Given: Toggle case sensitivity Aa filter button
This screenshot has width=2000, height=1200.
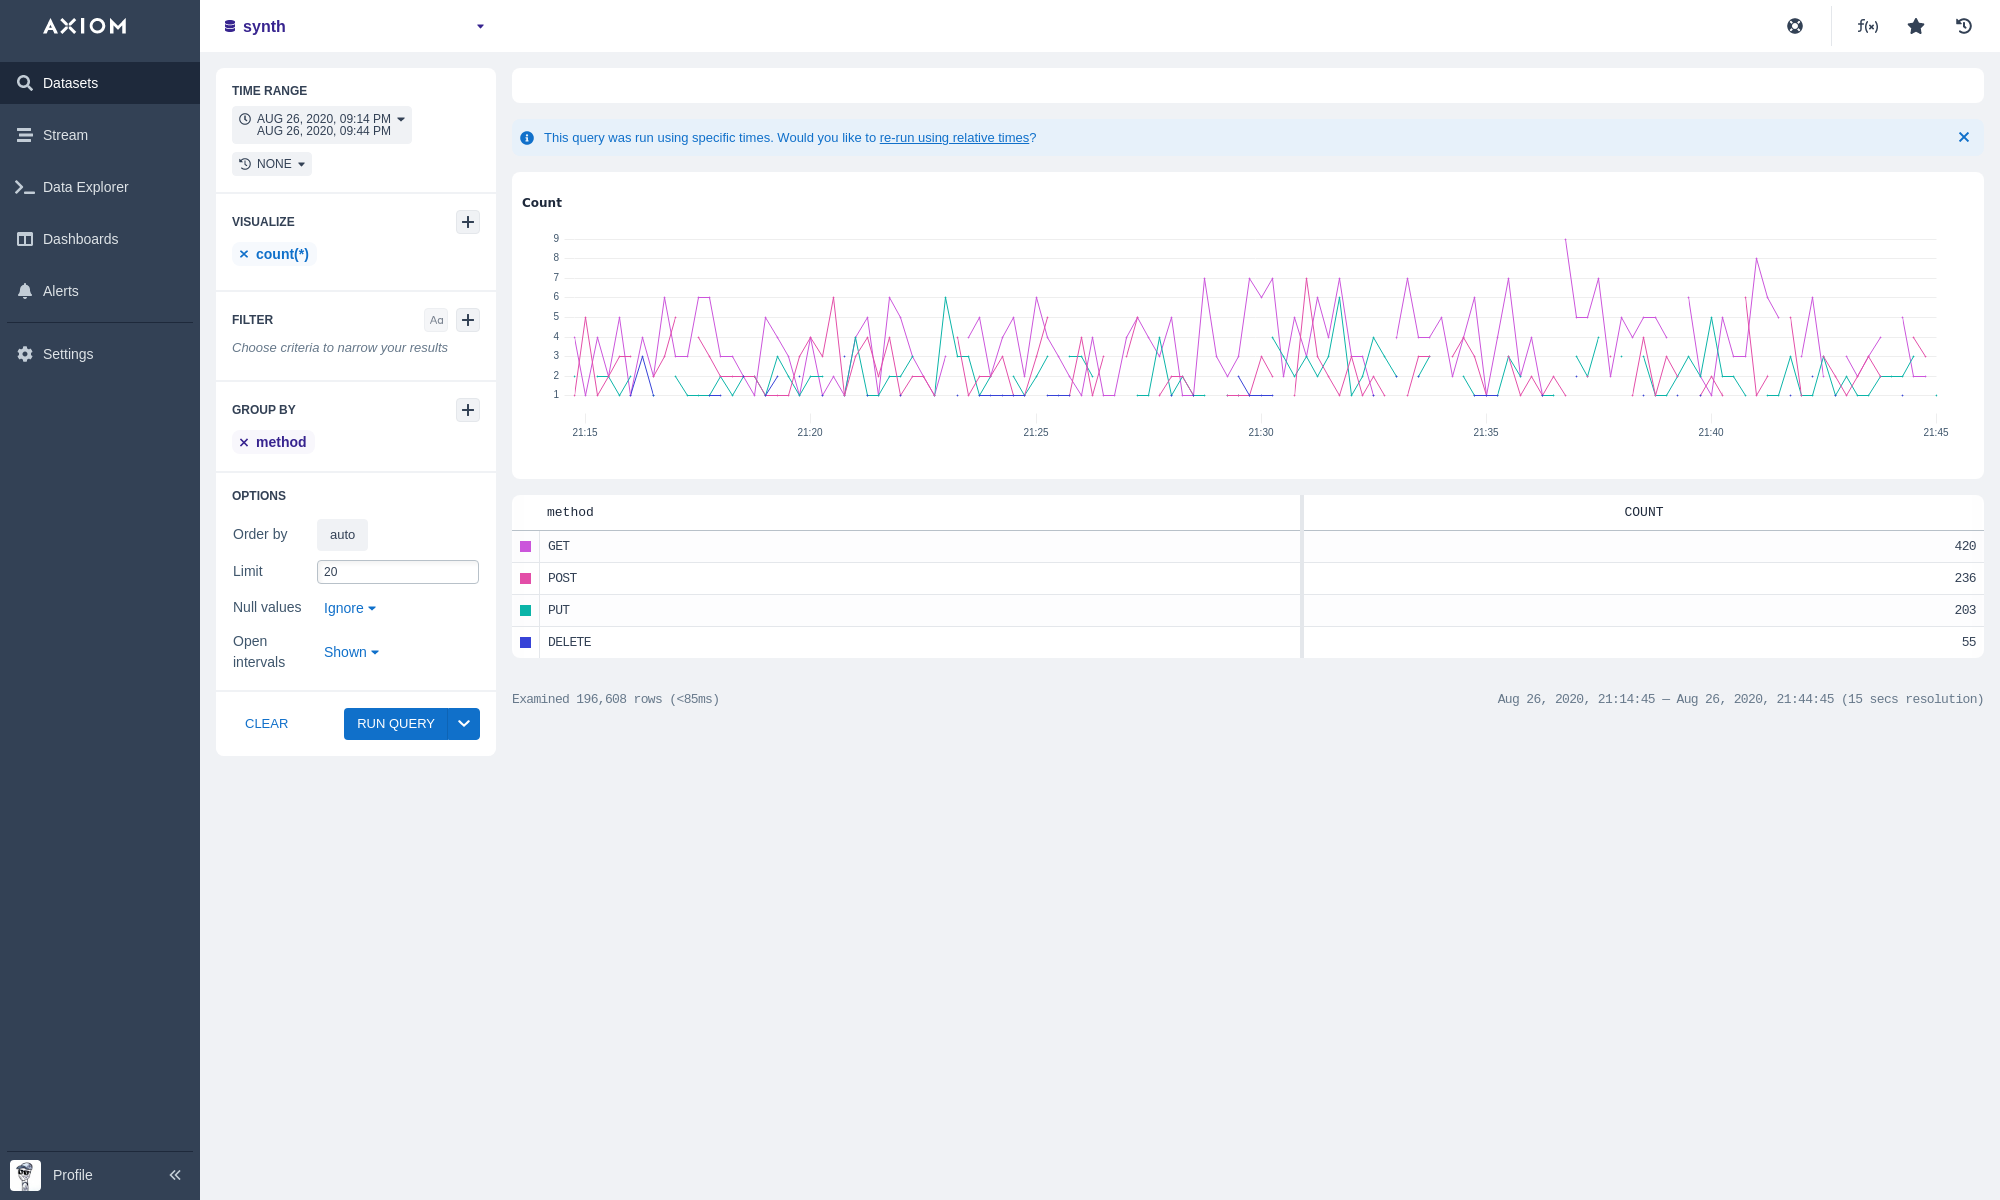Looking at the screenshot, I should 436,320.
